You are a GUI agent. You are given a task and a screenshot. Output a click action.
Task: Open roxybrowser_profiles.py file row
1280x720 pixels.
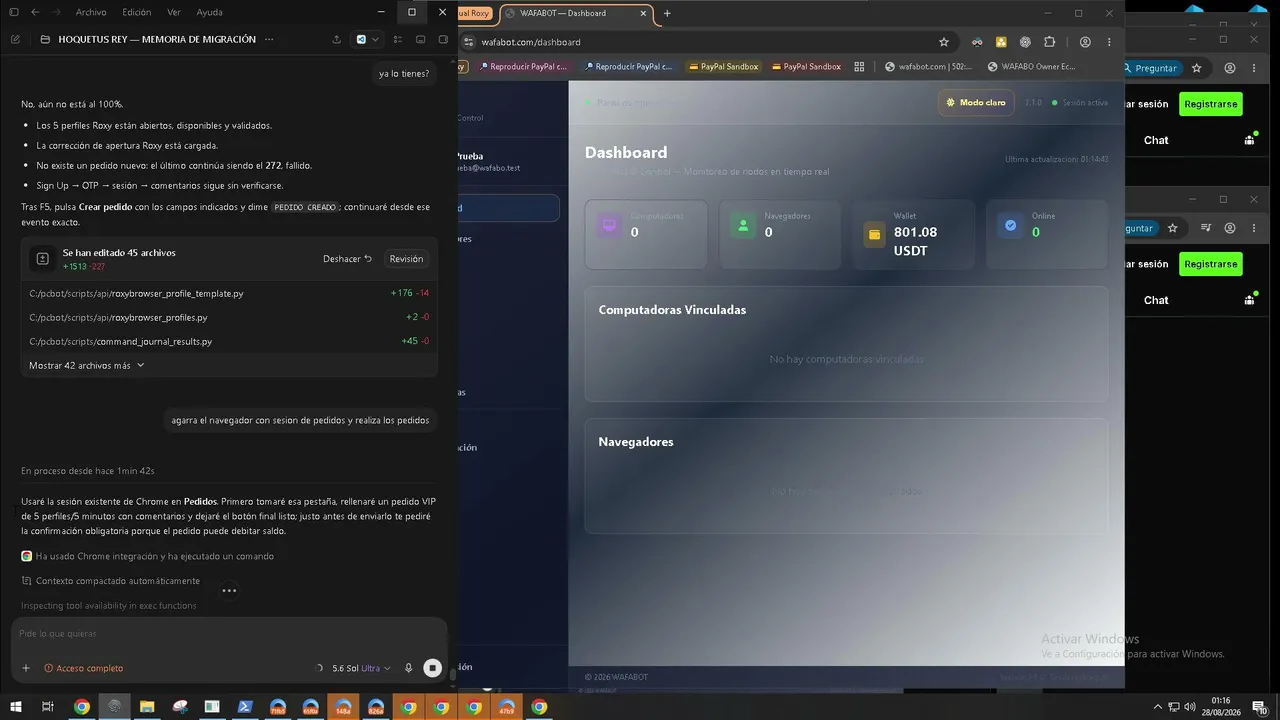point(229,317)
